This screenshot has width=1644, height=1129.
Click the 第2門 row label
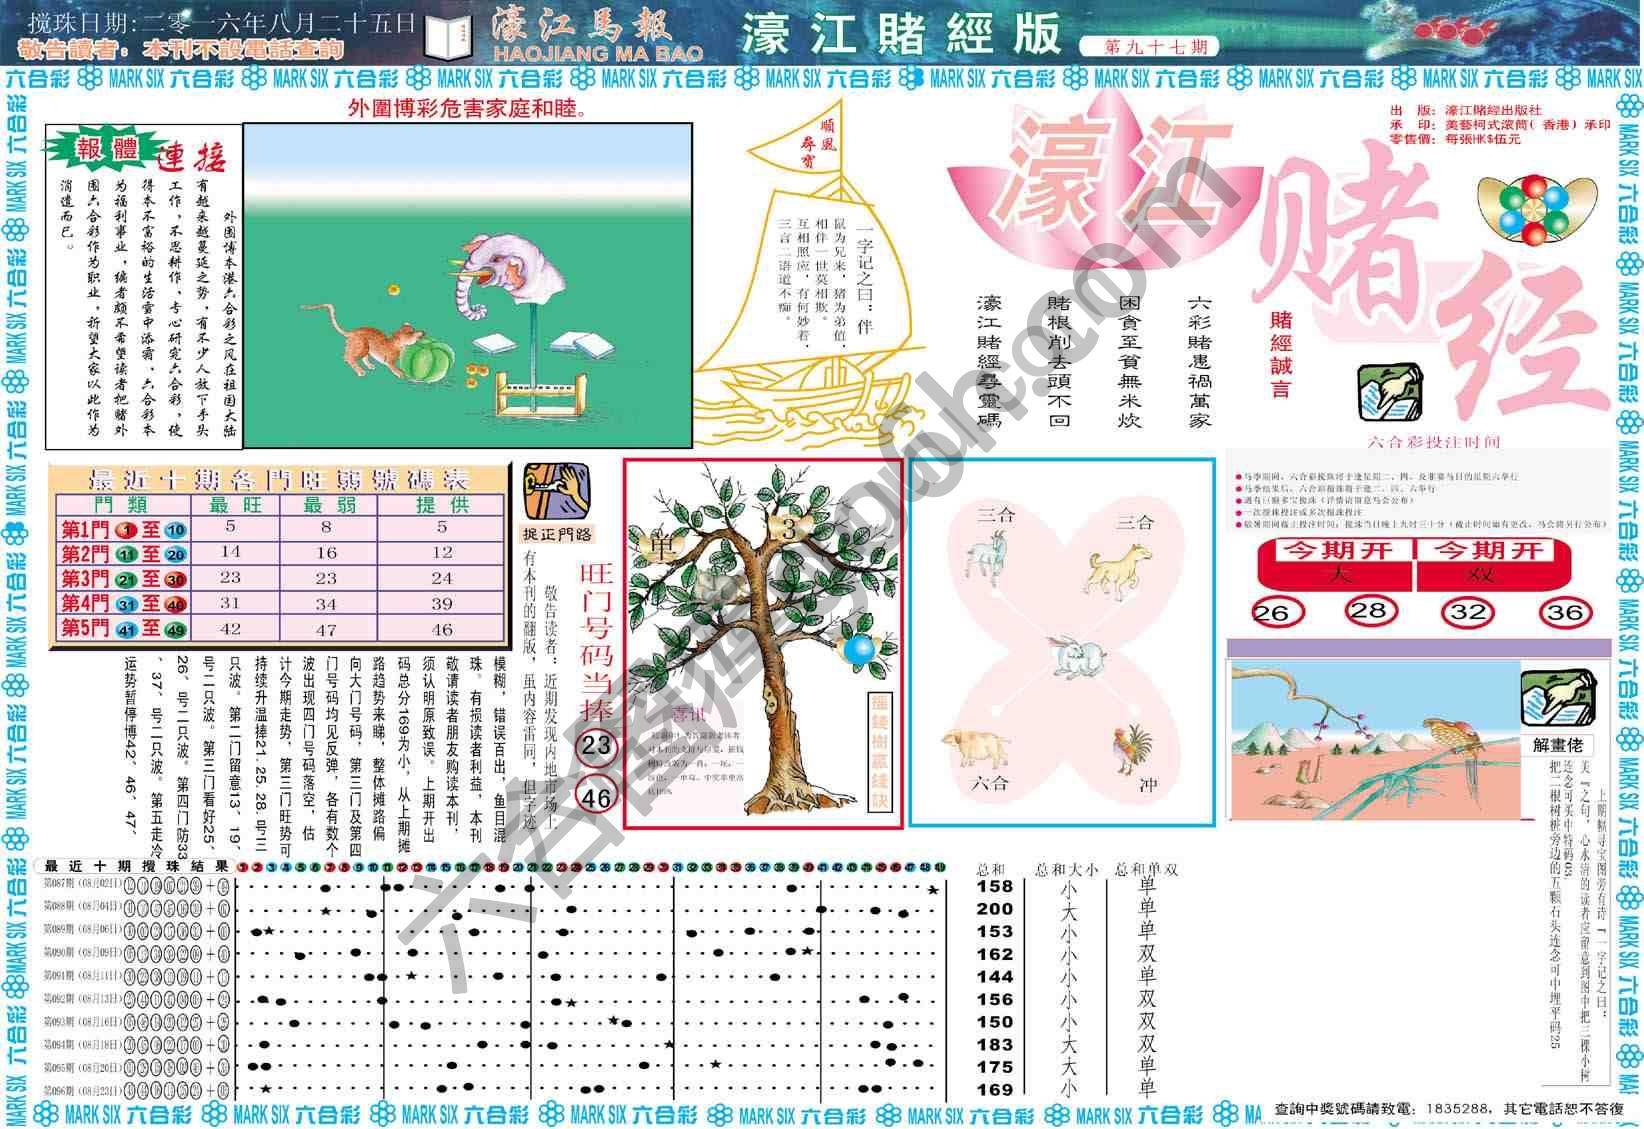point(124,554)
